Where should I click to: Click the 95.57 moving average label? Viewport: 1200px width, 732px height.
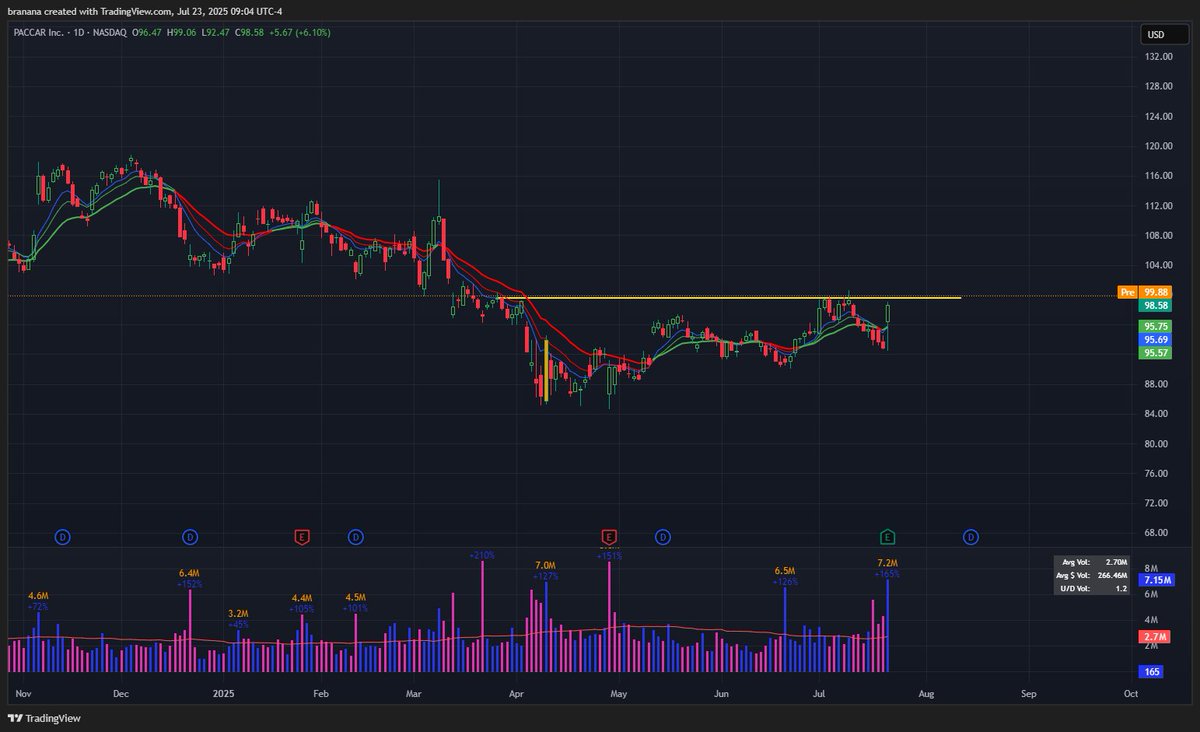1155,353
